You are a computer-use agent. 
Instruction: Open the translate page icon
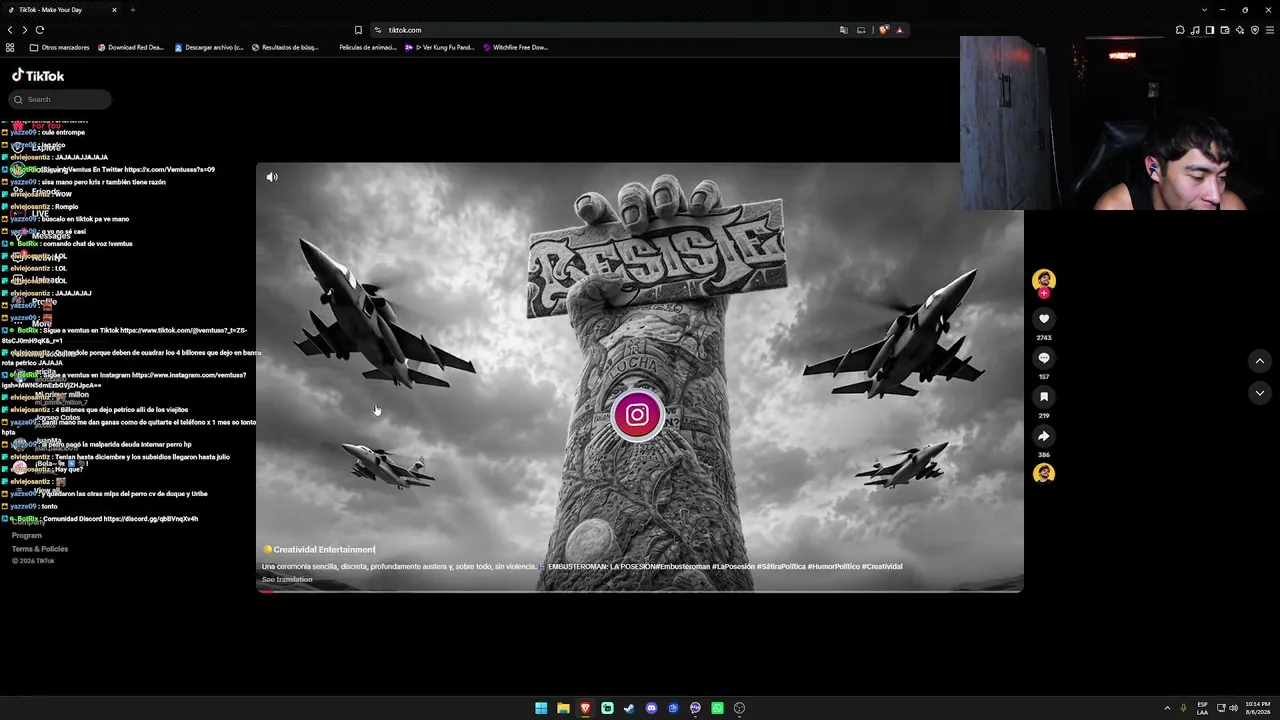(844, 30)
